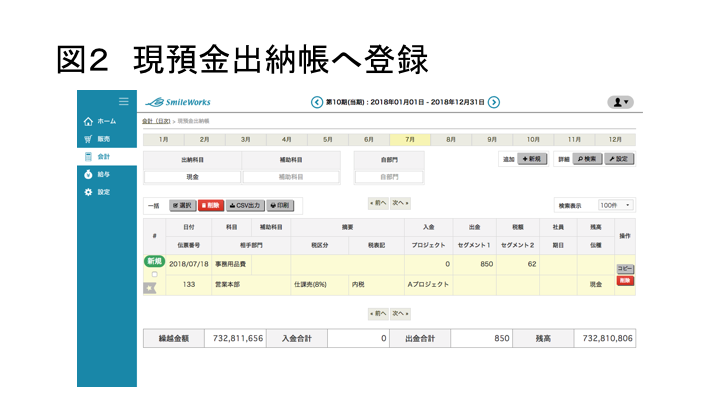The height and width of the screenshot is (405, 720).
Task: Select the 9月 tab
Action: coord(492,140)
